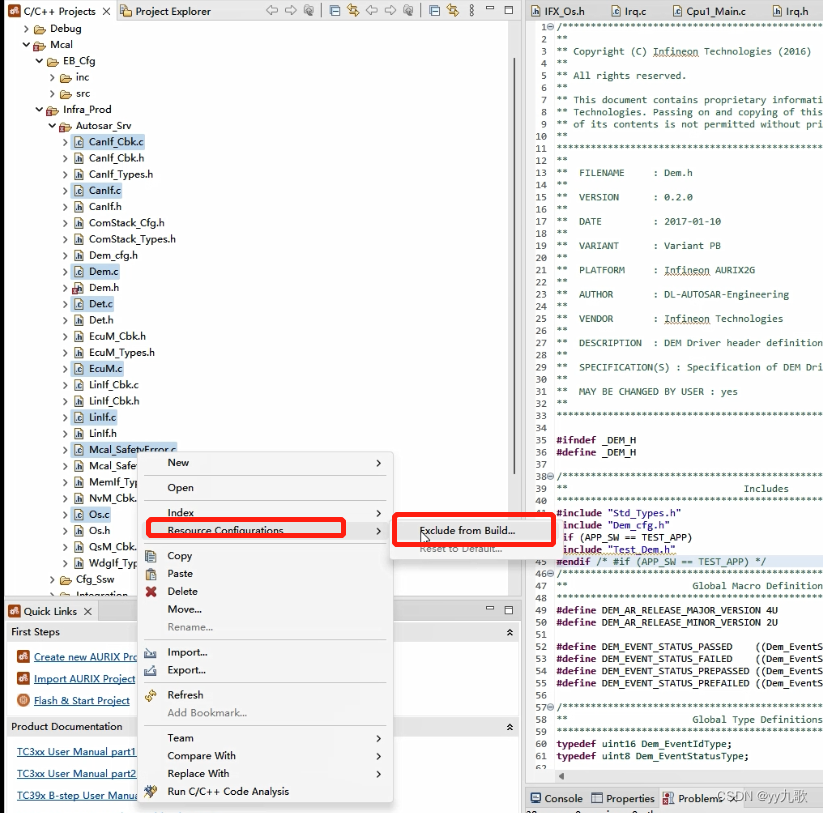
Task: Click the Refresh icon in context menu
Action: tap(151, 695)
